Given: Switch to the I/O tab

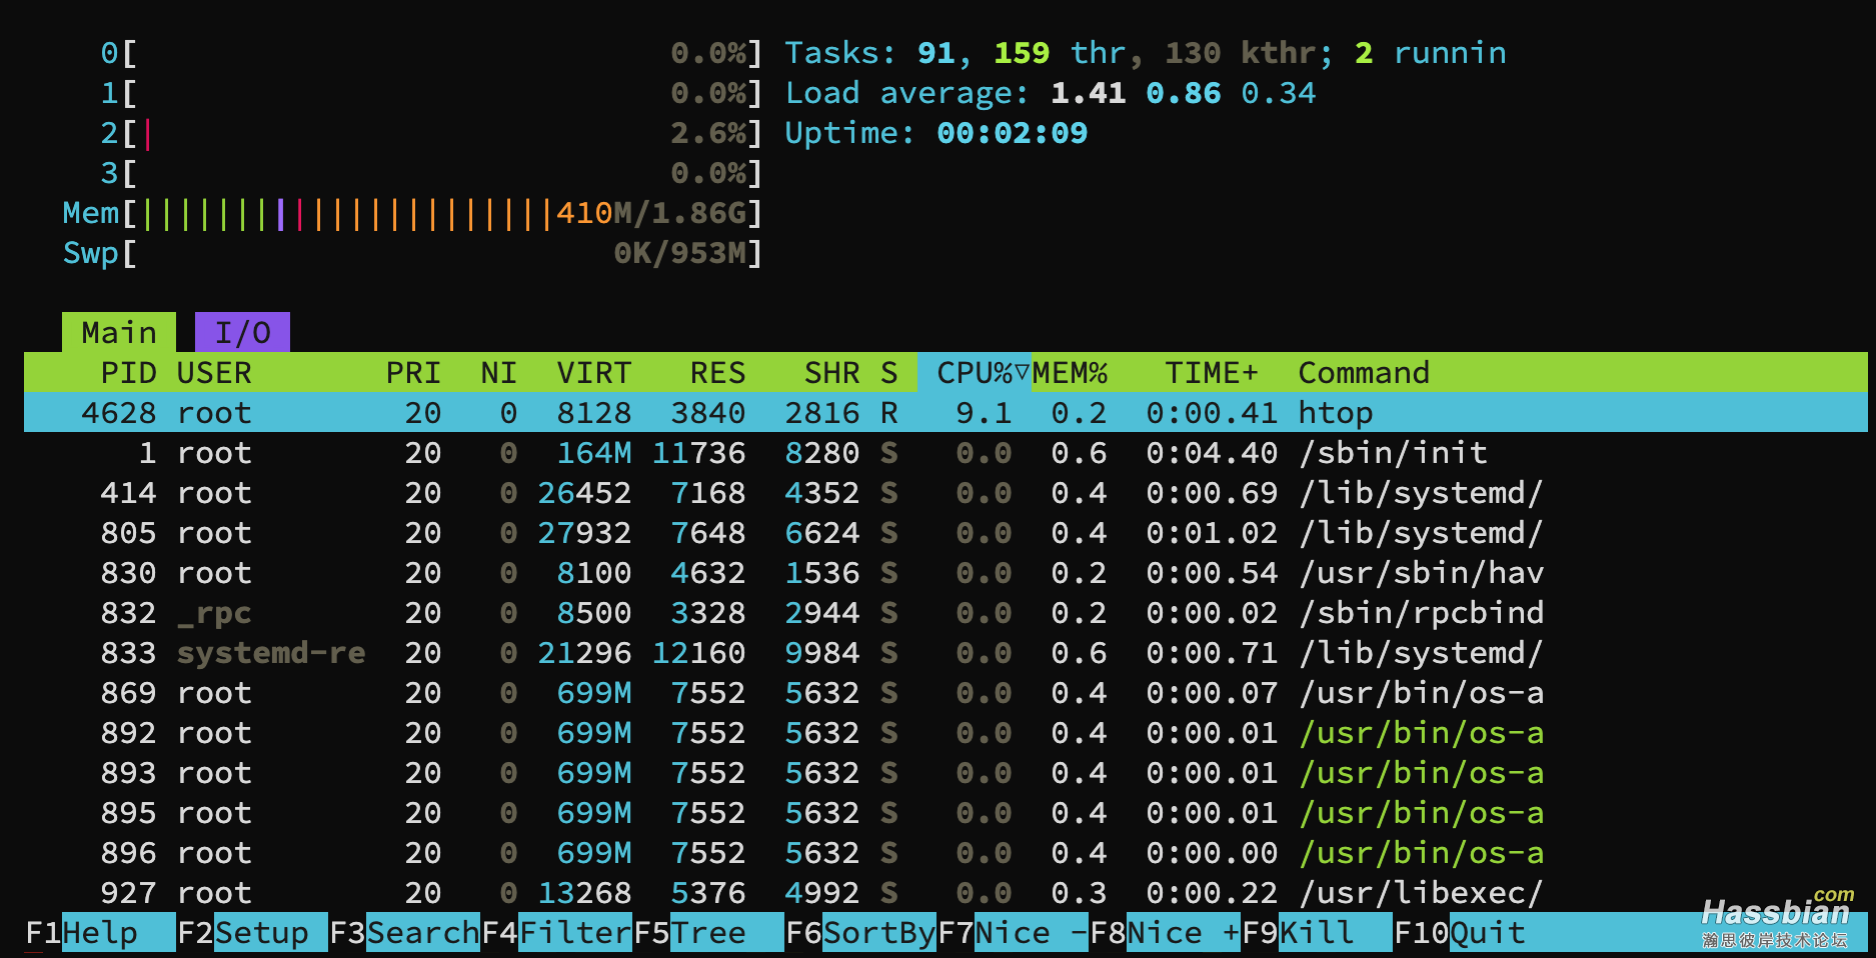Looking at the screenshot, I should (x=242, y=332).
